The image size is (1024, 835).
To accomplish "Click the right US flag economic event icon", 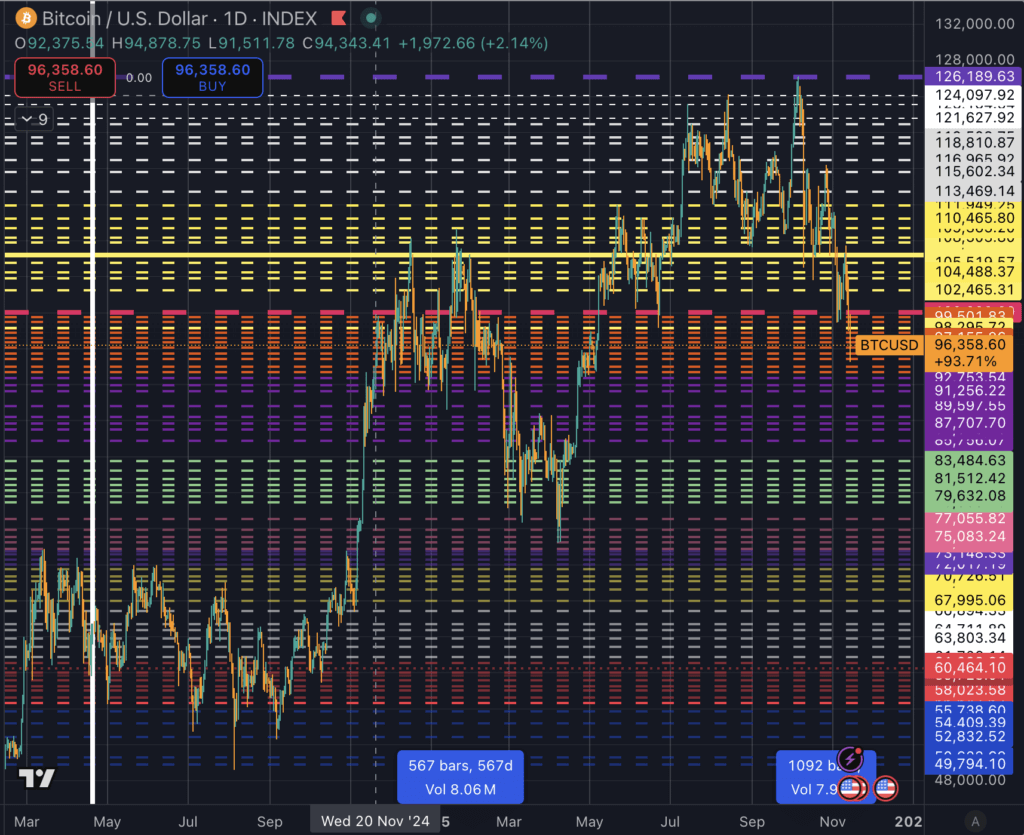I will coord(885,789).
